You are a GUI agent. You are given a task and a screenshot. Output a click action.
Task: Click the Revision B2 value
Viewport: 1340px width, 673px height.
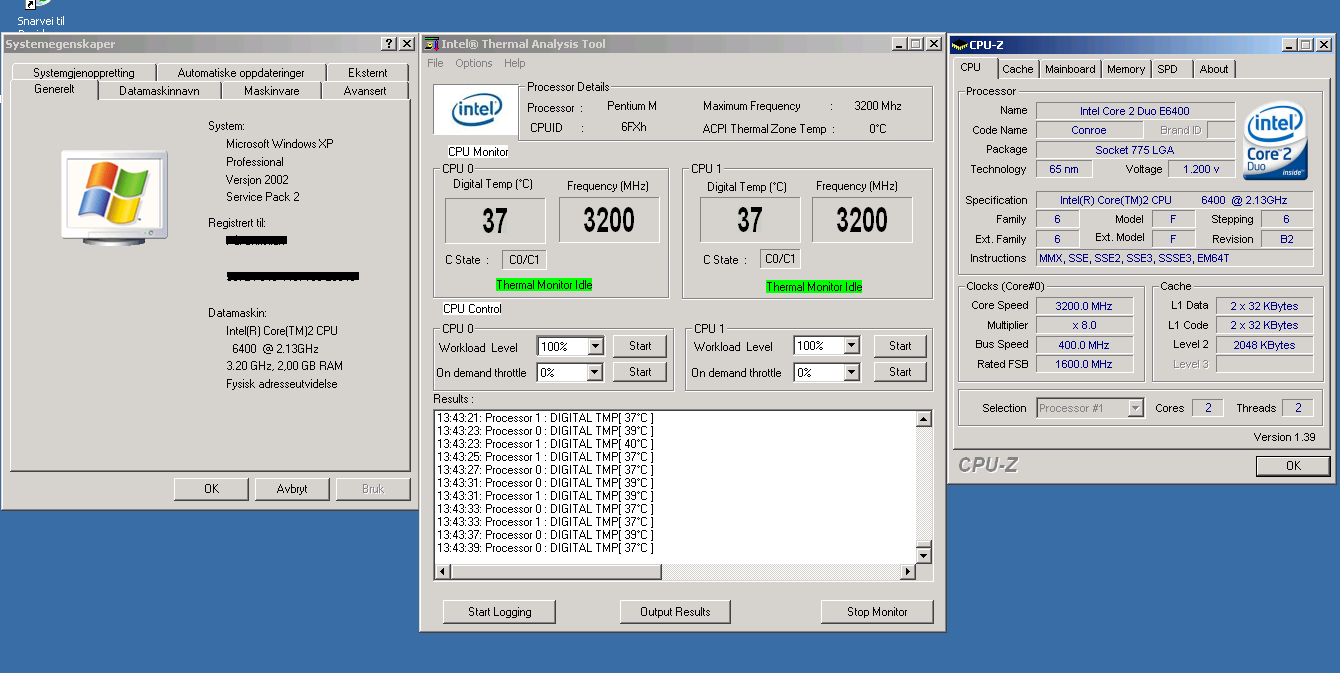click(1287, 239)
